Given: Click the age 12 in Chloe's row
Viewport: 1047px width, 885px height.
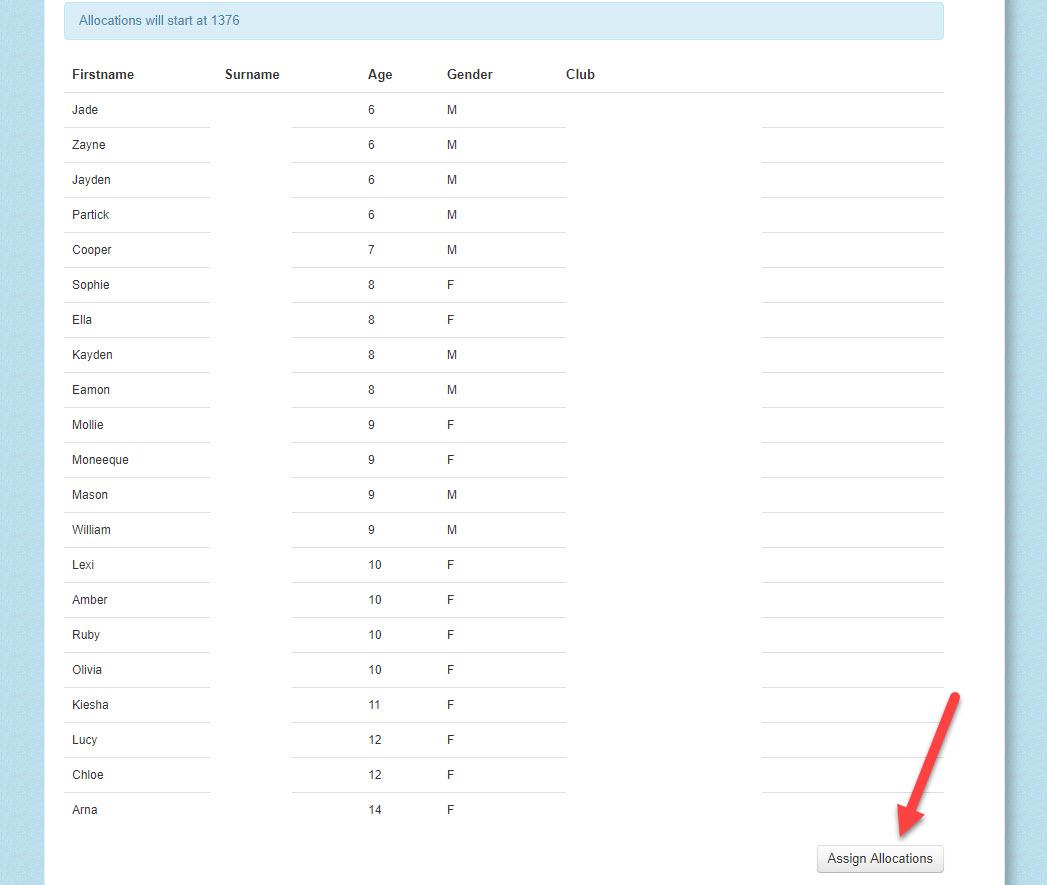Looking at the screenshot, I should pos(375,774).
